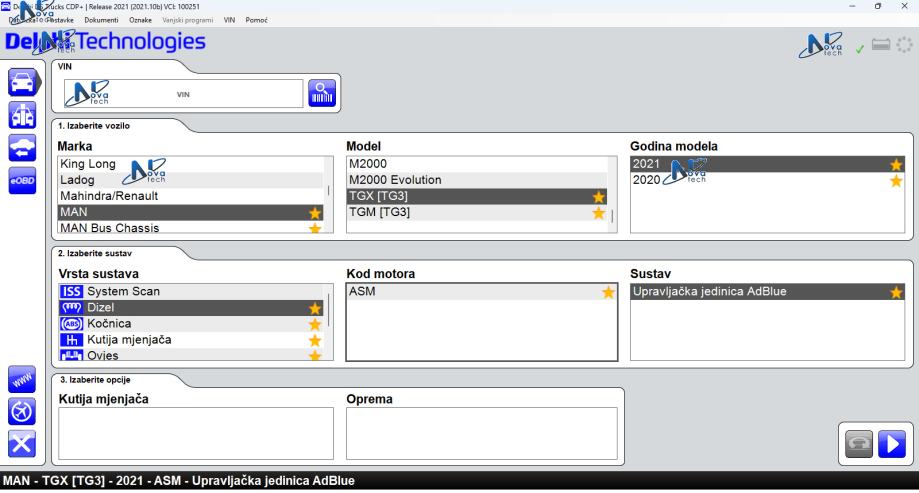Select model year 2021
Image resolution: width=919 pixels, height=493 pixels.
tap(767, 164)
